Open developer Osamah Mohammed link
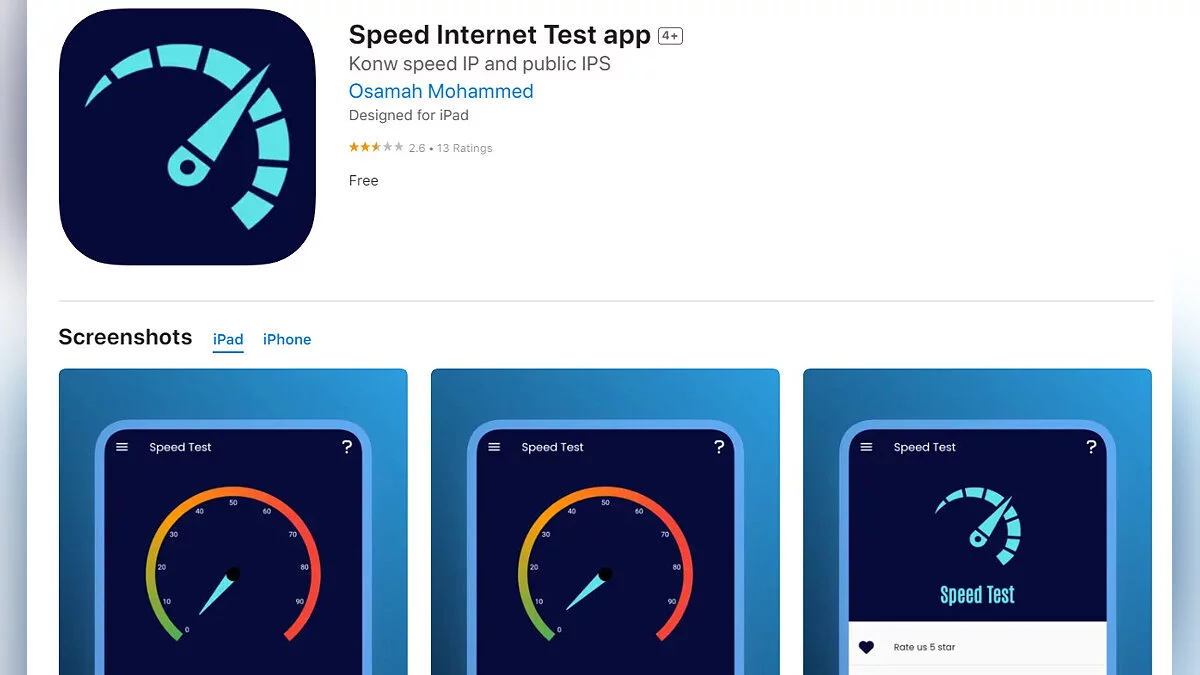The height and width of the screenshot is (675, 1200). 441,91
